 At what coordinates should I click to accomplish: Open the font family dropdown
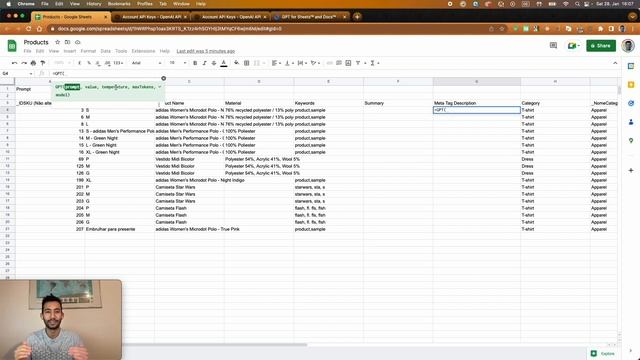point(147,63)
